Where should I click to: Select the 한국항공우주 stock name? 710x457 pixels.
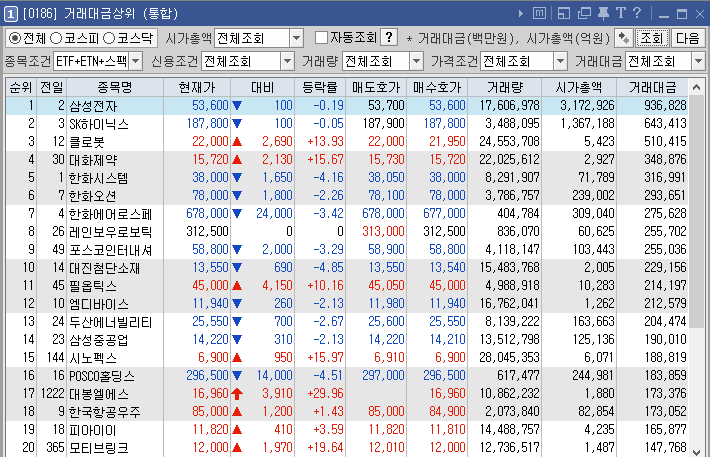coord(104,412)
